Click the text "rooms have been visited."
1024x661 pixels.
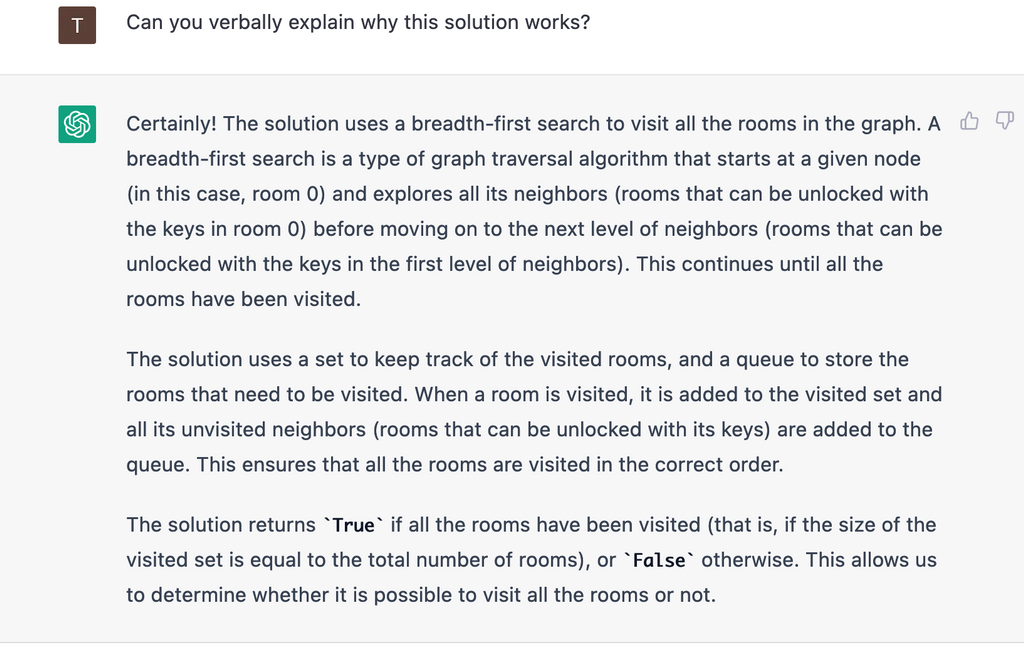[x=244, y=299]
